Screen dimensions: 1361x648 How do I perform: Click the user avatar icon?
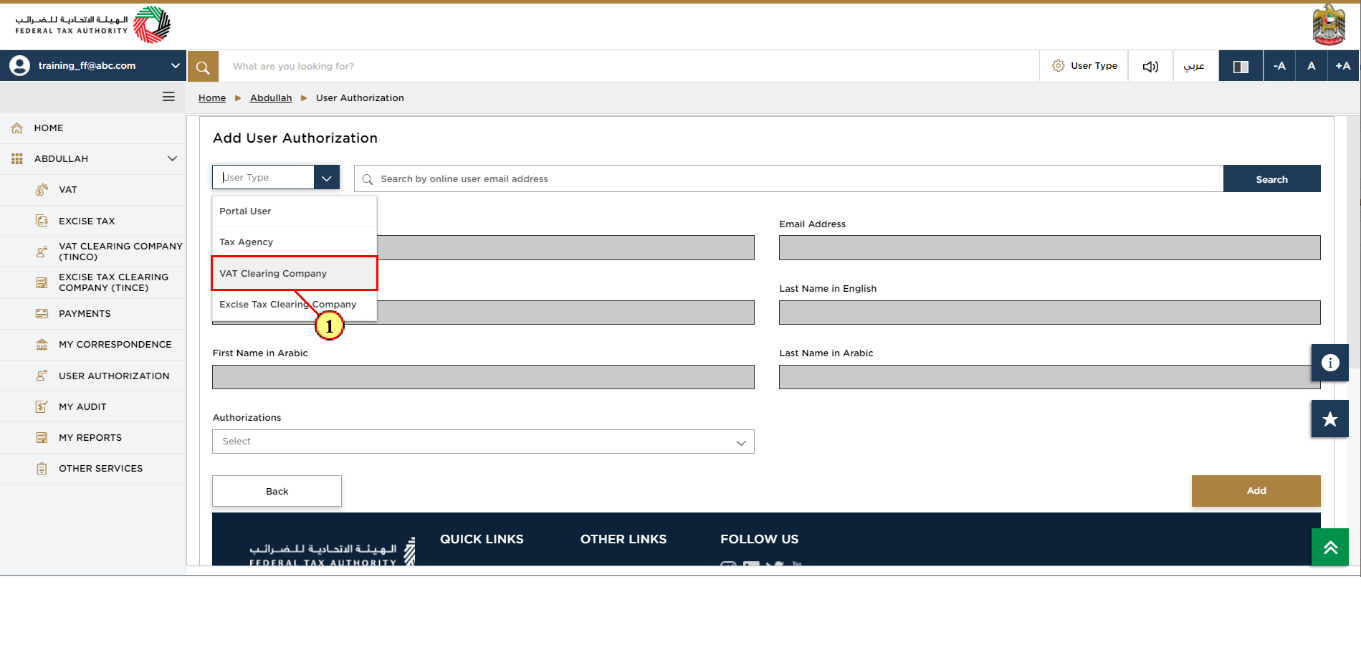pyautogui.click(x=19, y=66)
